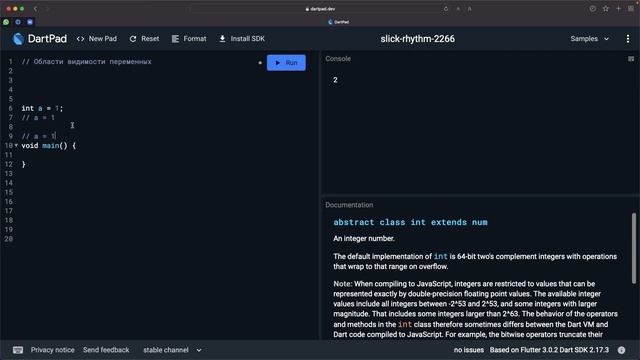Open keyboard shortcuts icon in footer
The width and height of the screenshot is (640, 360).
coord(18,350)
